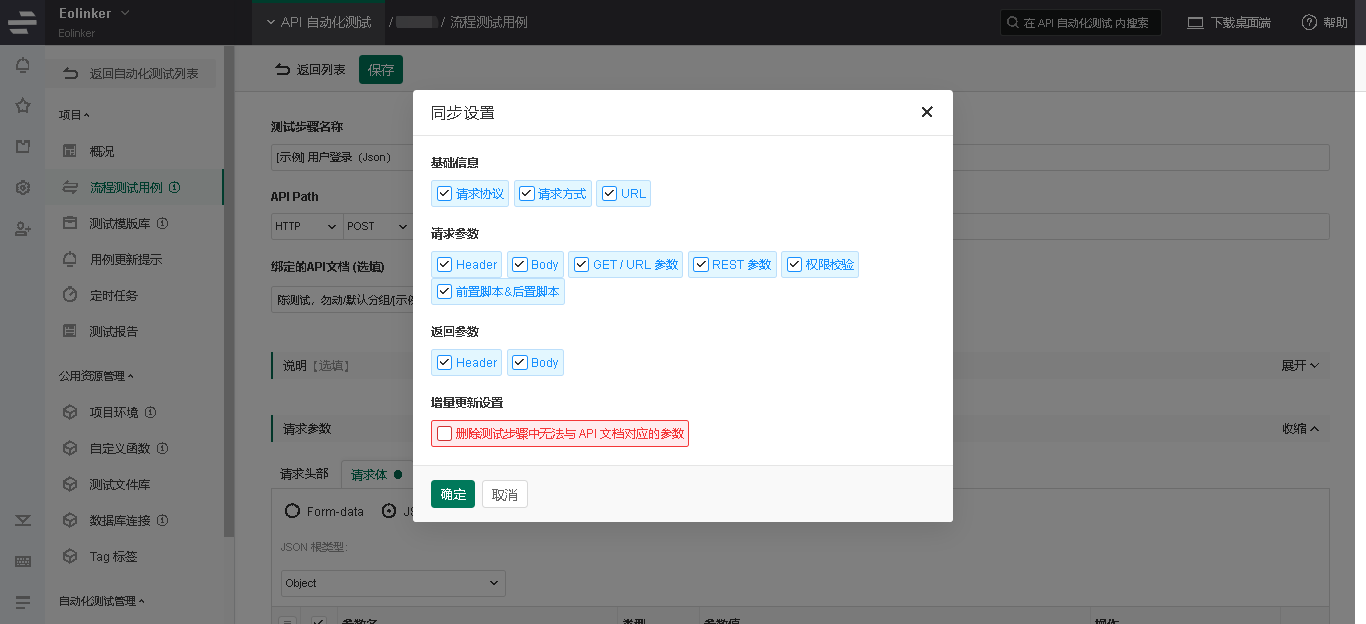Image resolution: width=1366 pixels, height=624 pixels.
Task: Open the favorites star icon in left rail
Action: 22,106
